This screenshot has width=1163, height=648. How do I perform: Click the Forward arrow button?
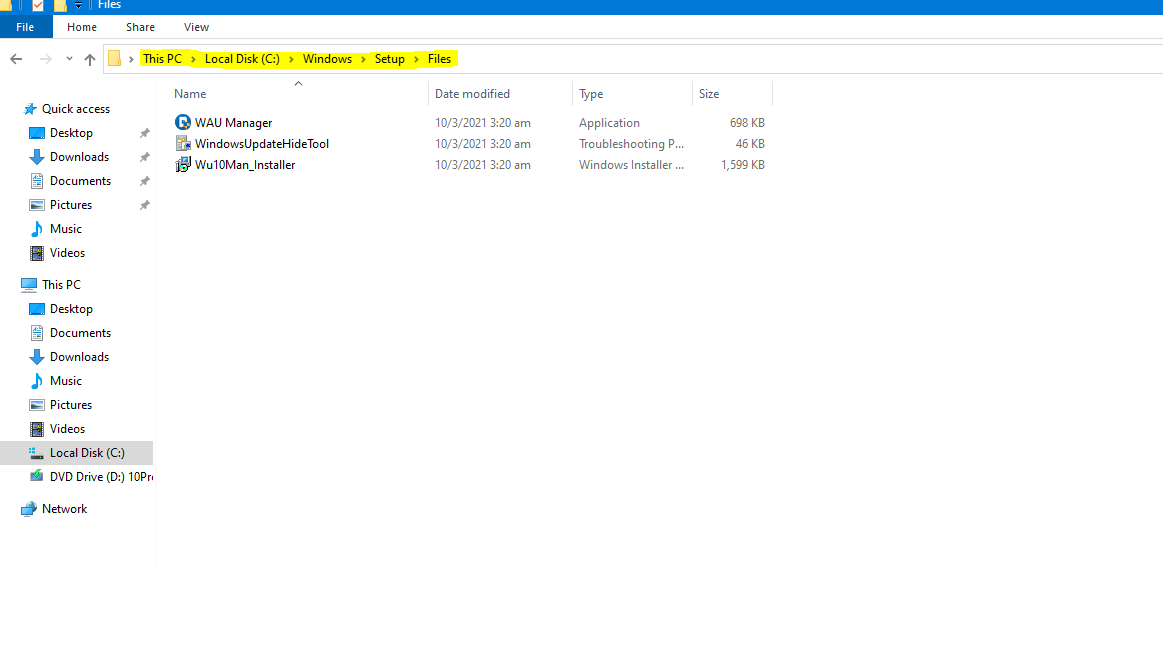coord(45,59)
